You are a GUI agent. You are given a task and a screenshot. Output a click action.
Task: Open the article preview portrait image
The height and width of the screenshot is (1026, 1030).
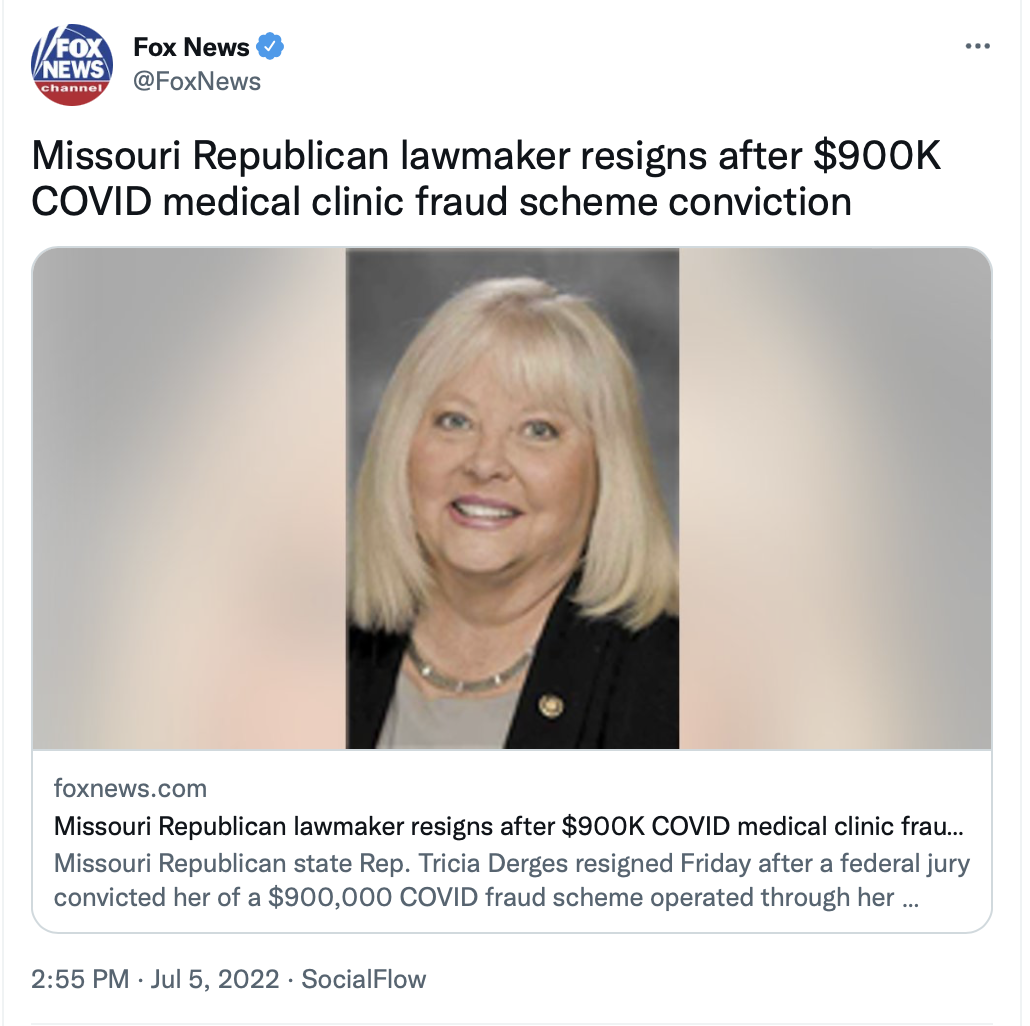512,499
